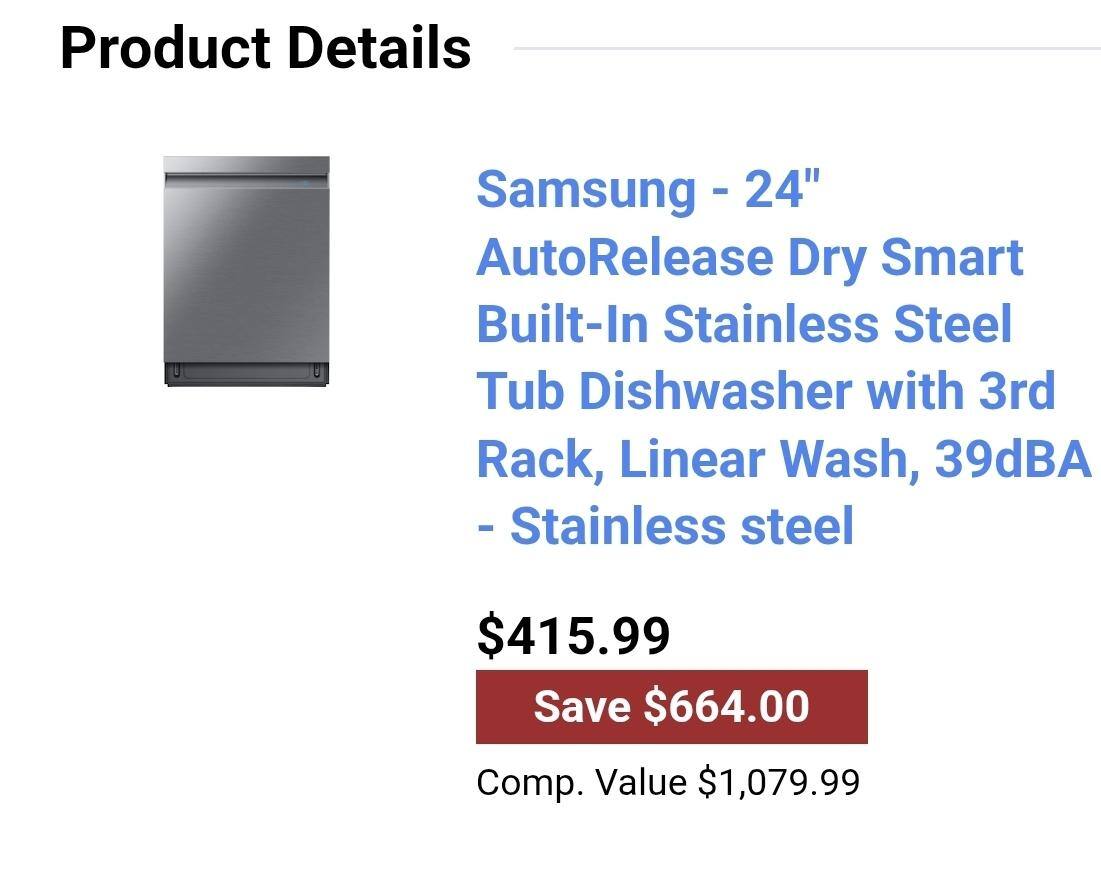Image resolution: width=1101 pixels, height=872 pixels.
Task: Click the Product Details heading
Action: click(265, 47)
